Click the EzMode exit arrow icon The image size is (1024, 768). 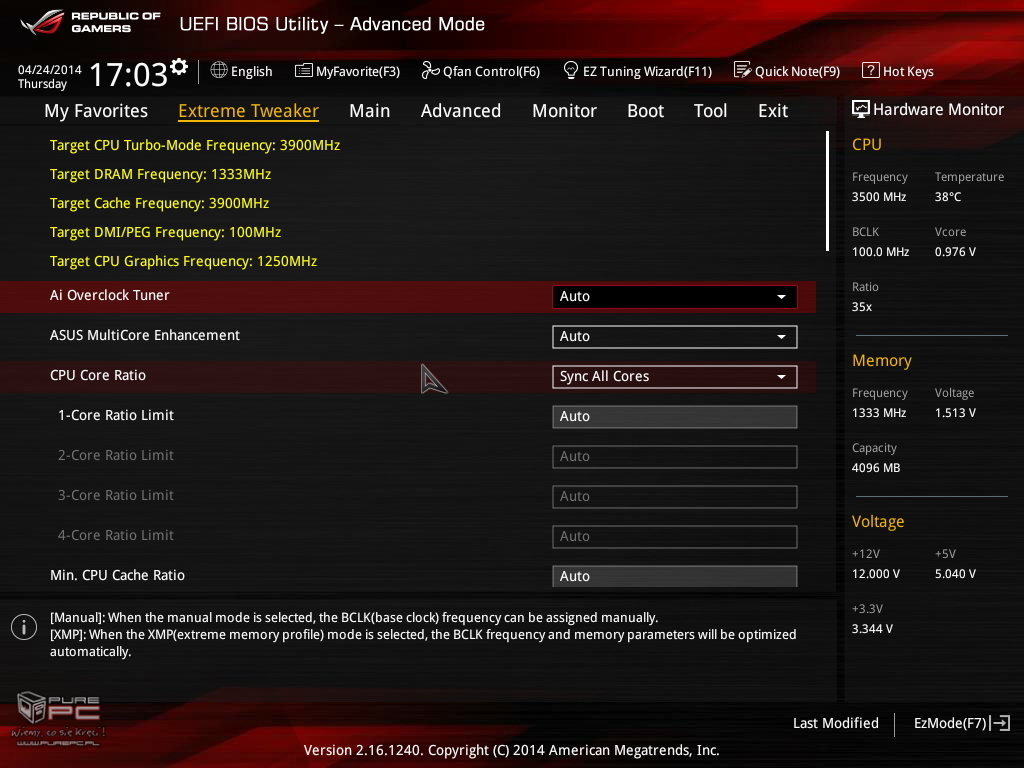(1000, 723)
